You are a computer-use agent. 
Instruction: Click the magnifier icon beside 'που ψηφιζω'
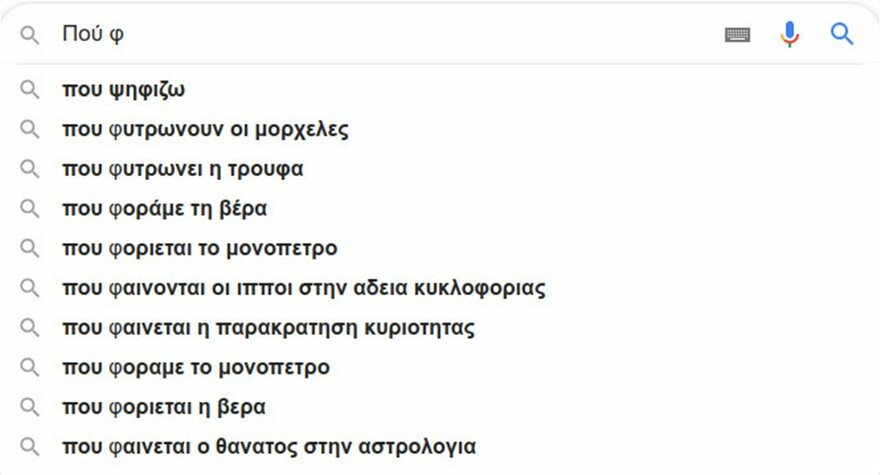click(x=30, y=89)
